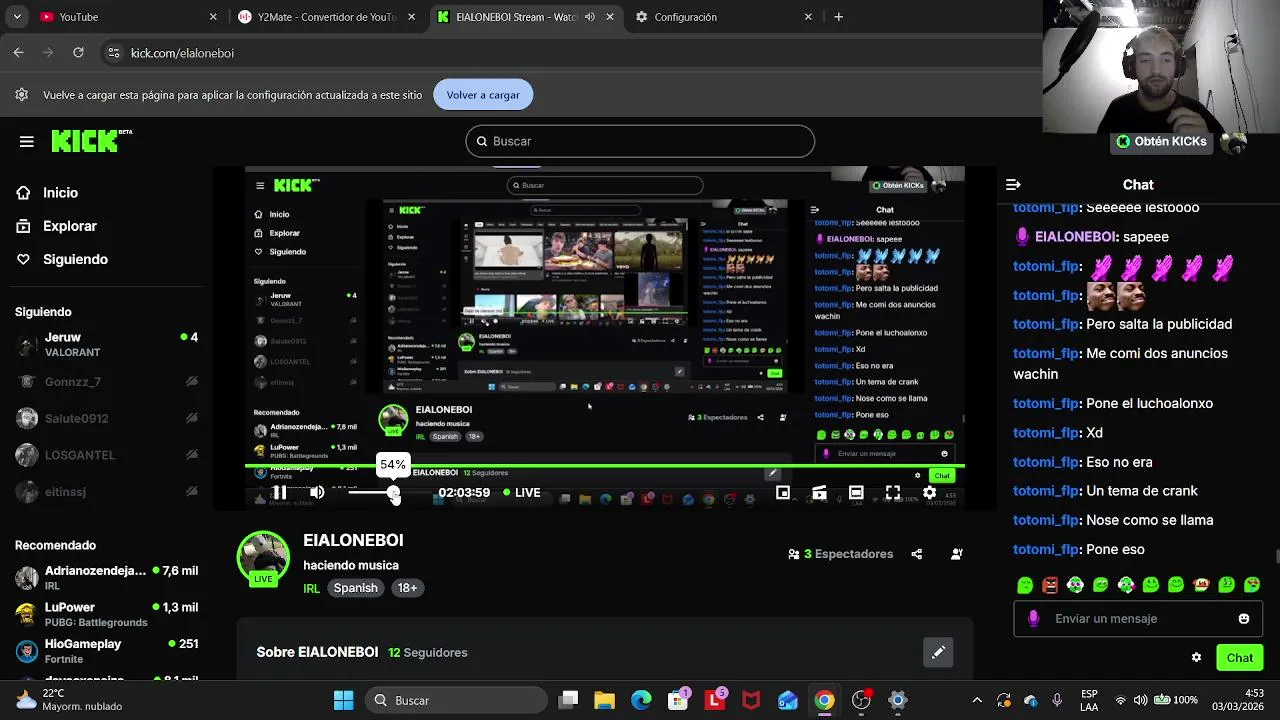Viewport: 1280px width, 720px height.
Task: Jump to LIVE in the player
Action: click(x=522, y=492)
